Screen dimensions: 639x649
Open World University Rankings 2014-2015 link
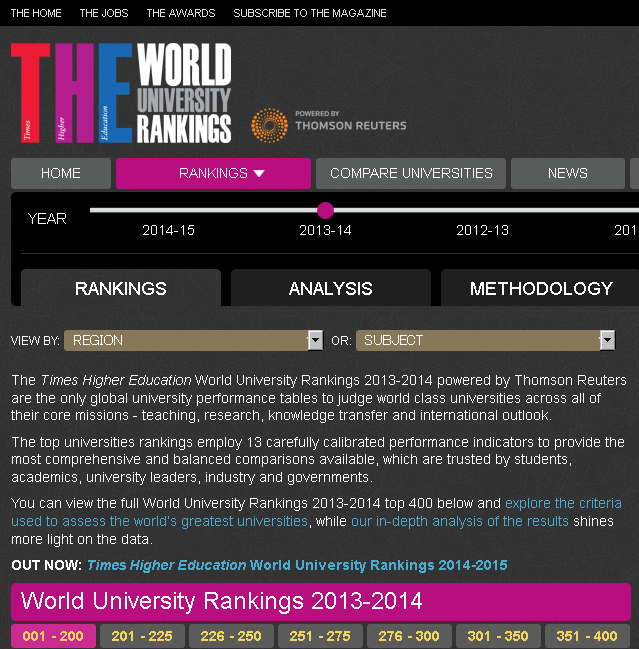[297, 565]
